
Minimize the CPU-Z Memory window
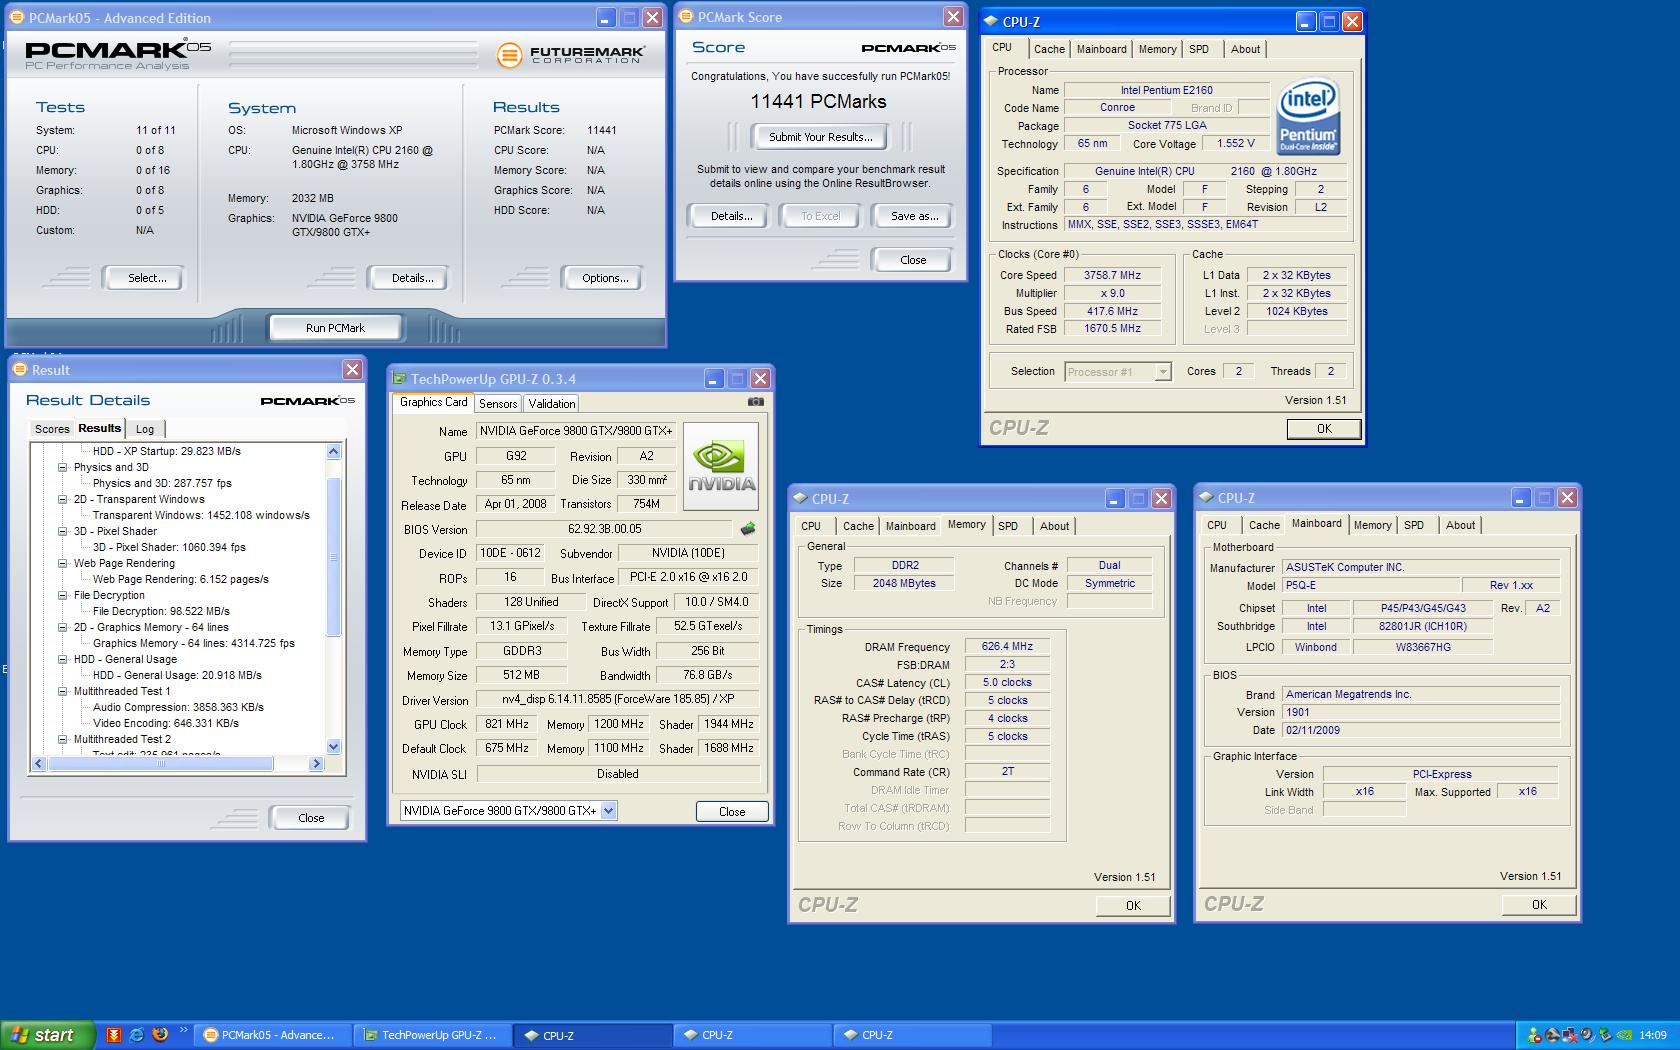[x=1115, y=498]
